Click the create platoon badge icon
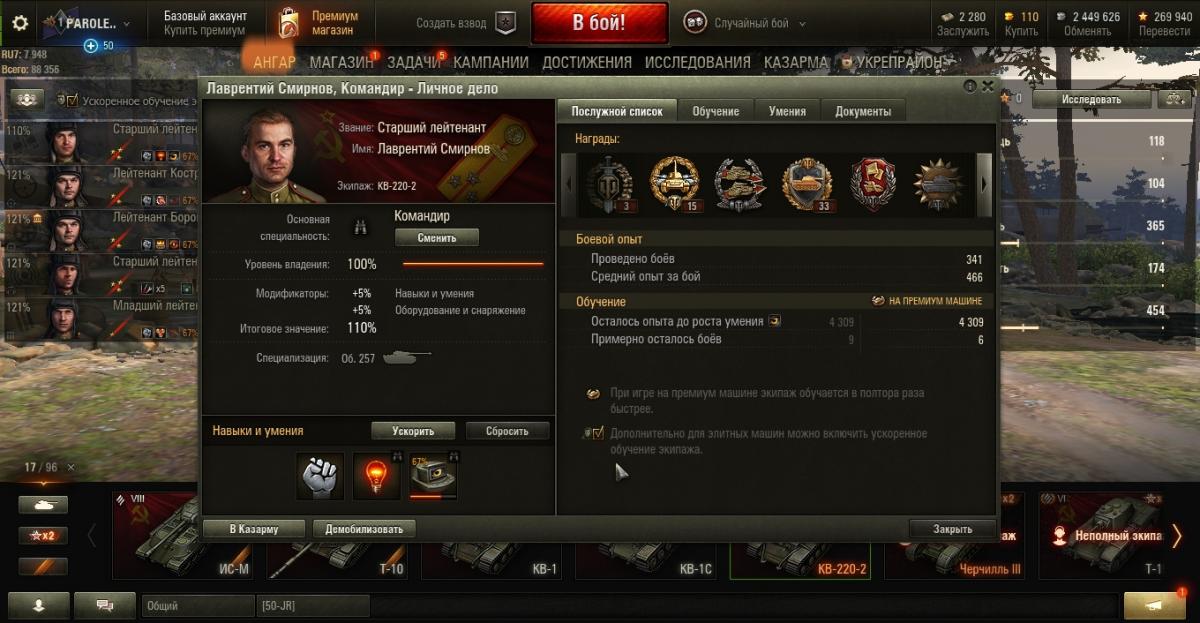This screenshot has width=1200, height=623. [x=507, y=23]
